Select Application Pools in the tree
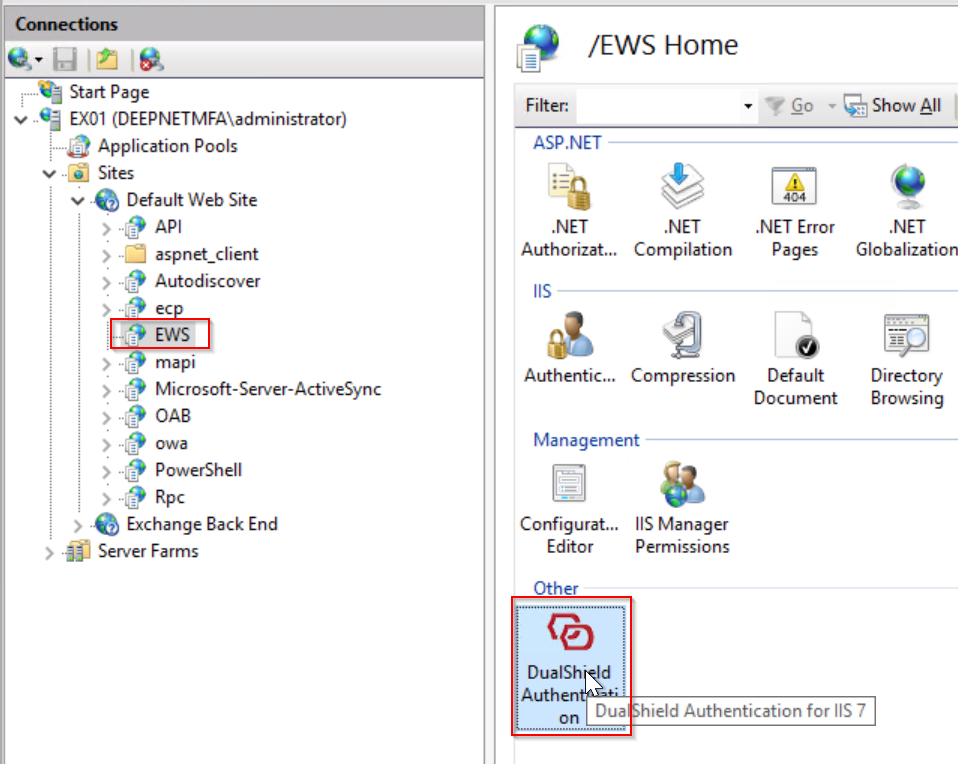The image size is (958, 764). (167, 146)
